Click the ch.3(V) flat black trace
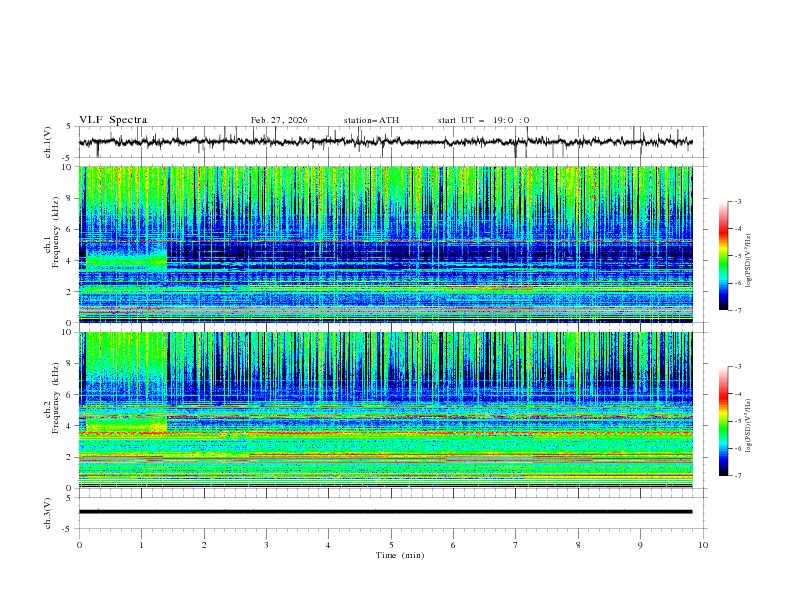Viewport: 792px width, 612px height. pos(385,512)
